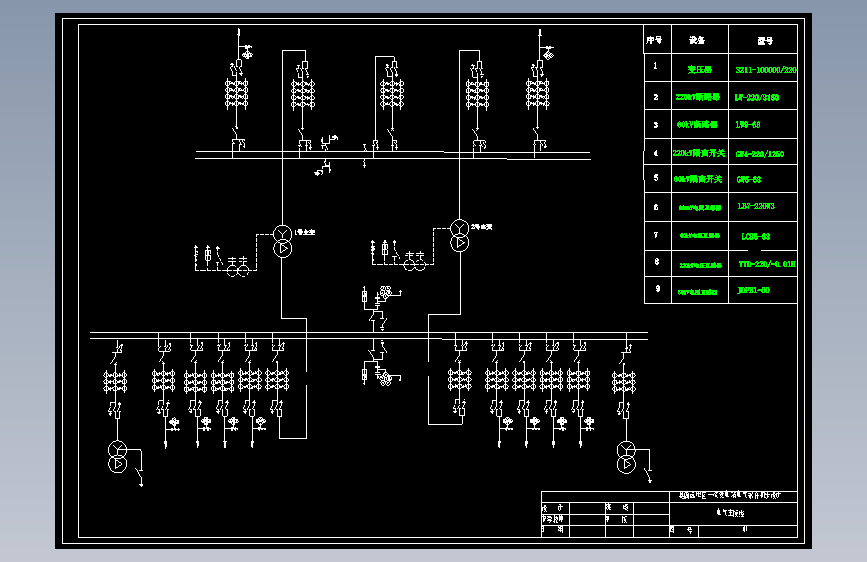This screenshot has width=867, height=562.
Task: Select the 'LB7-220W3' model cell in row 6
Action: (756, 206)
